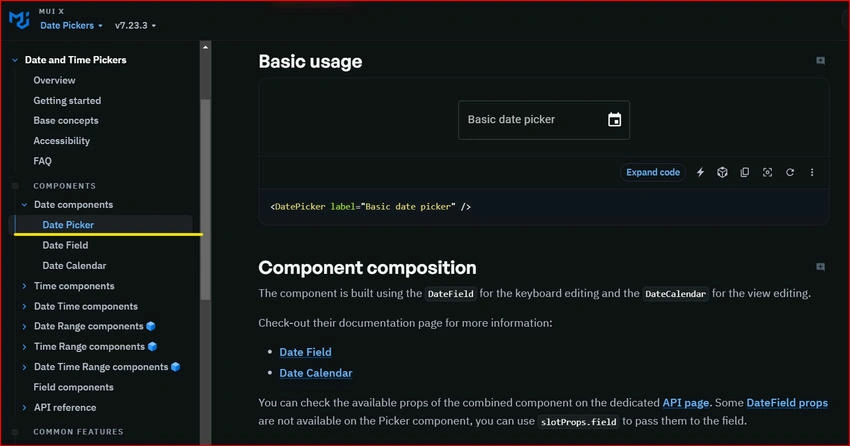The height and width of the screenshot is (446, 850).
Task: Collapse the Date components group
Action: 24,205
